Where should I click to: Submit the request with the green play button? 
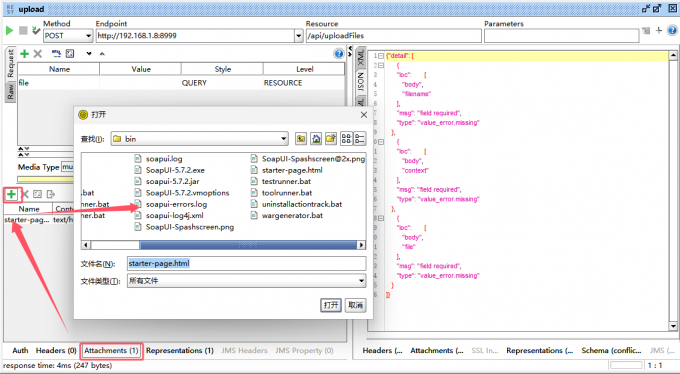10,30
